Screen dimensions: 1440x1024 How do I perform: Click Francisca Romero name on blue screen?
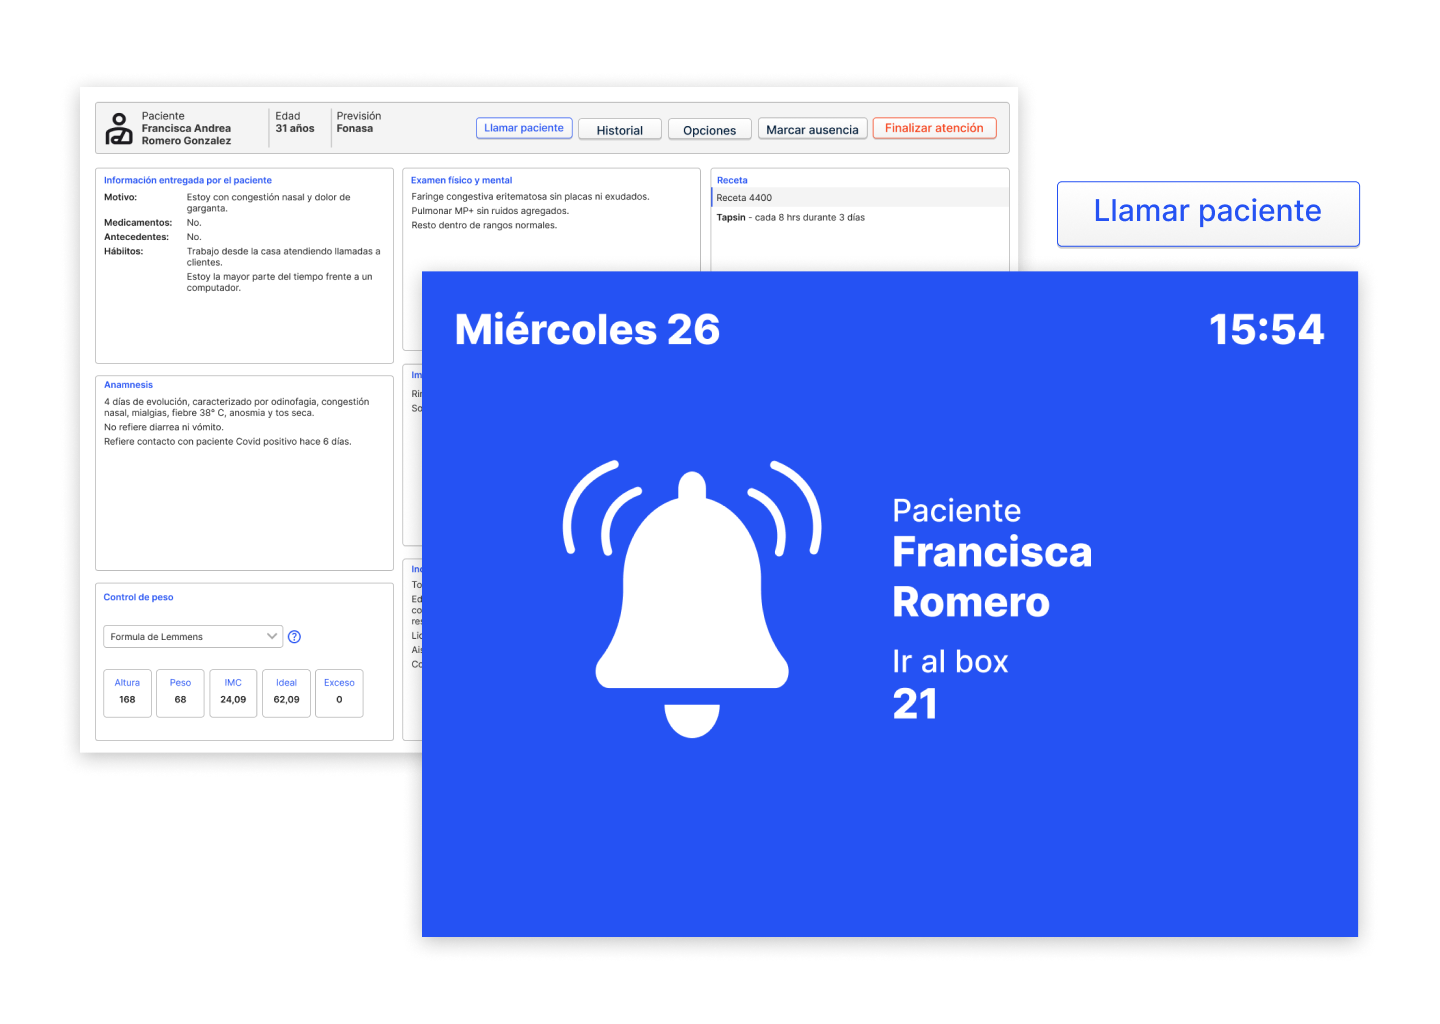pos(992,577)
